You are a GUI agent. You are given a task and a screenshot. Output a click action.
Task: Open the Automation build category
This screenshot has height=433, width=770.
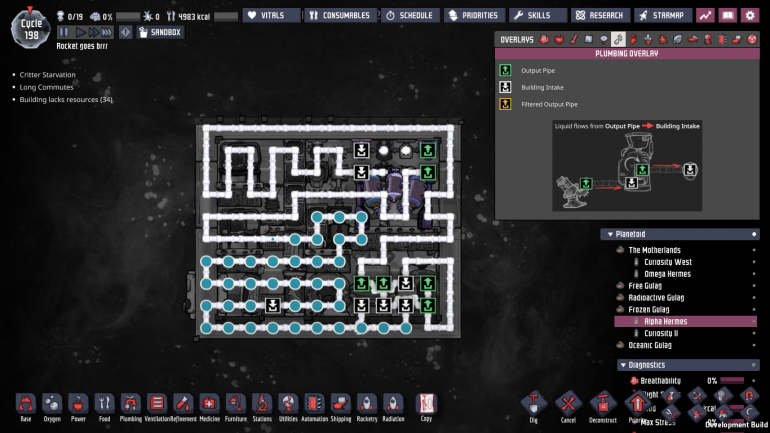(314, 407)
